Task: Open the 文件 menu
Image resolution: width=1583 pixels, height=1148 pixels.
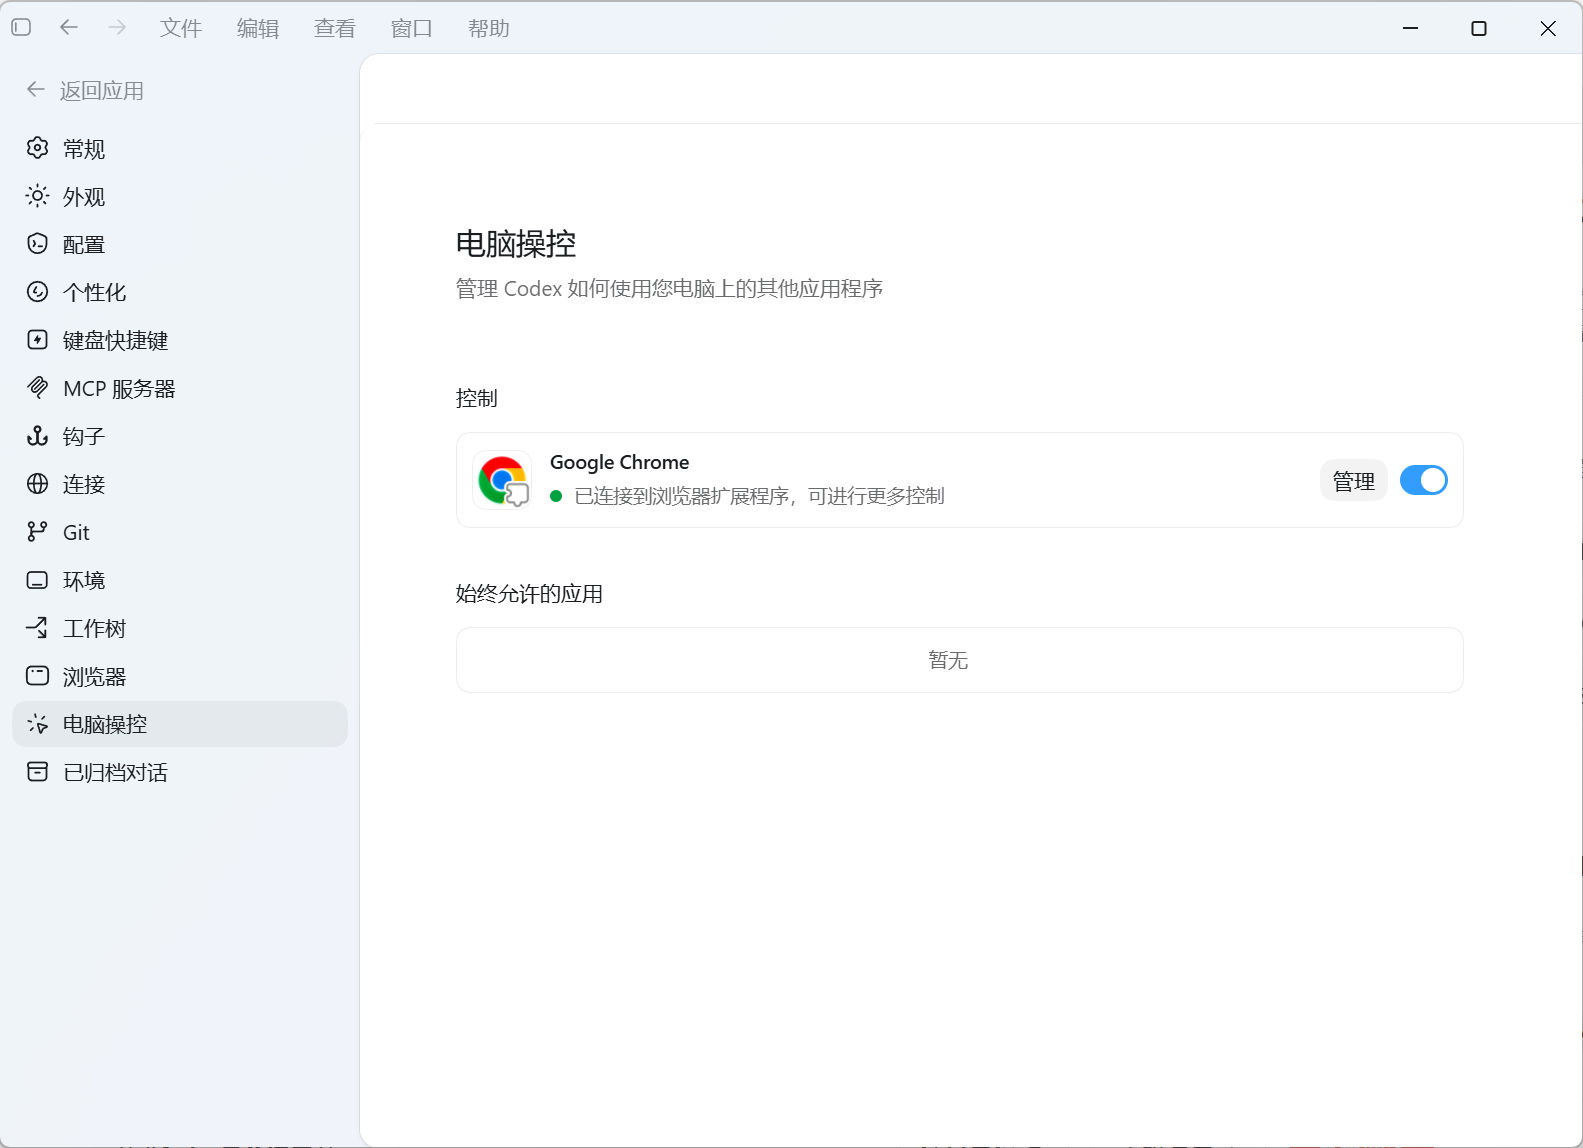Action: [181, 28]
